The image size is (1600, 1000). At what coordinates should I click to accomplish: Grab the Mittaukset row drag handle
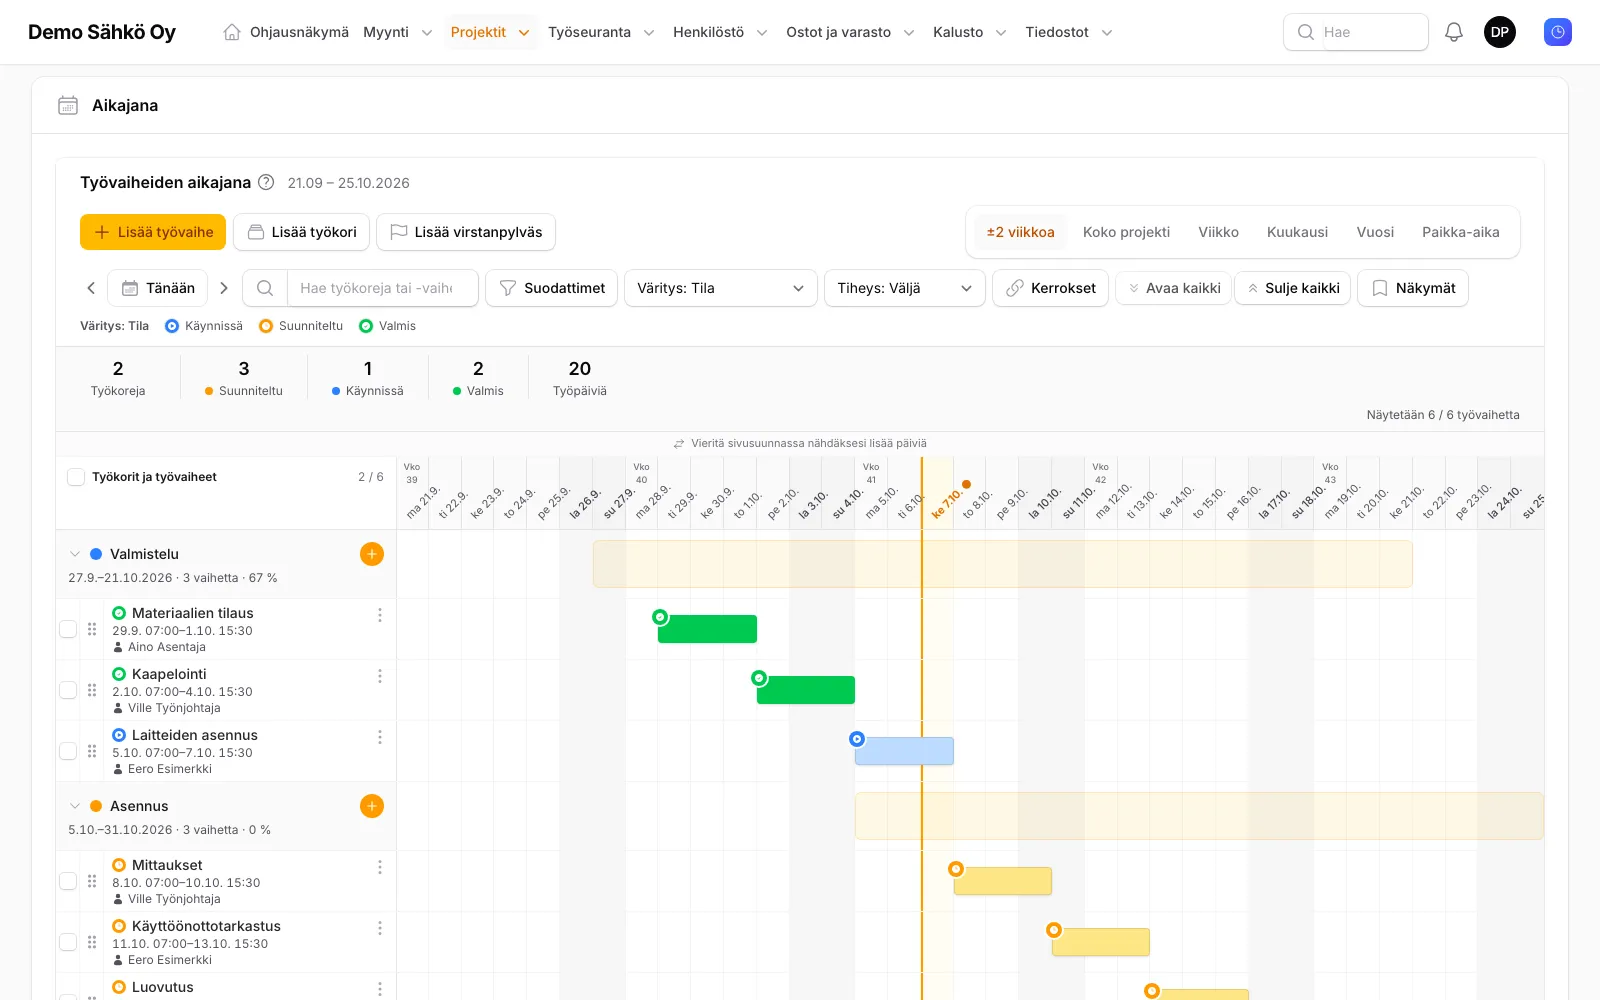tap(92, 881)
